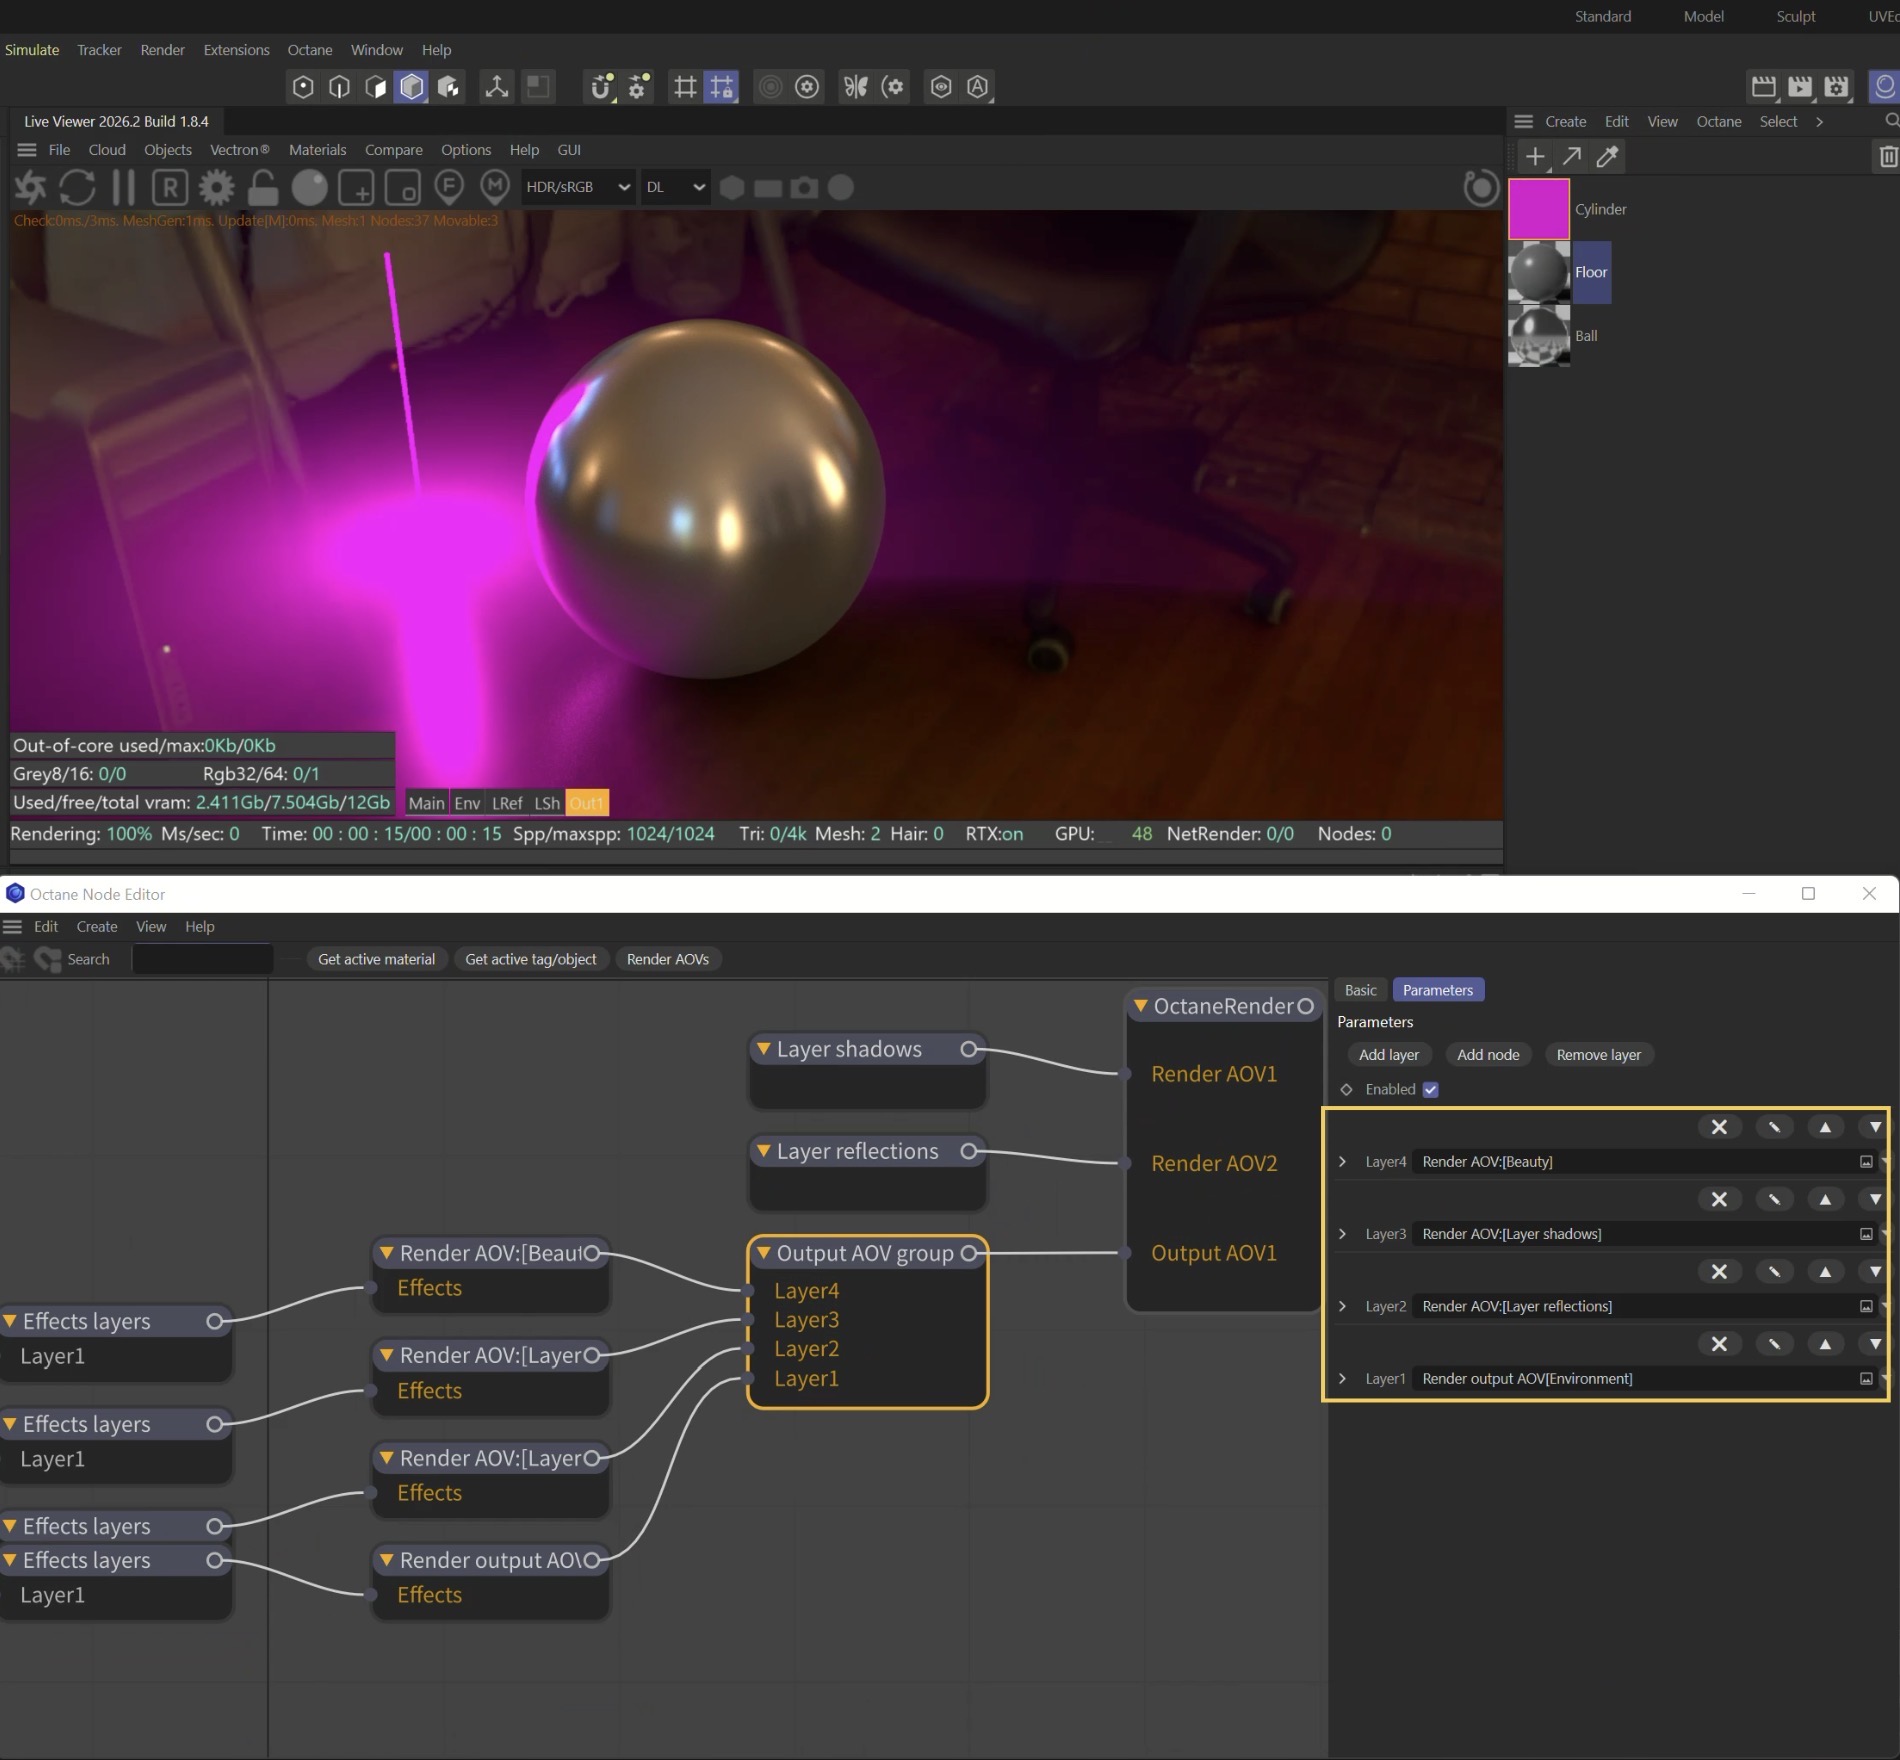
Task: Click the Node Editor search input field
Action: pos(202,959)
